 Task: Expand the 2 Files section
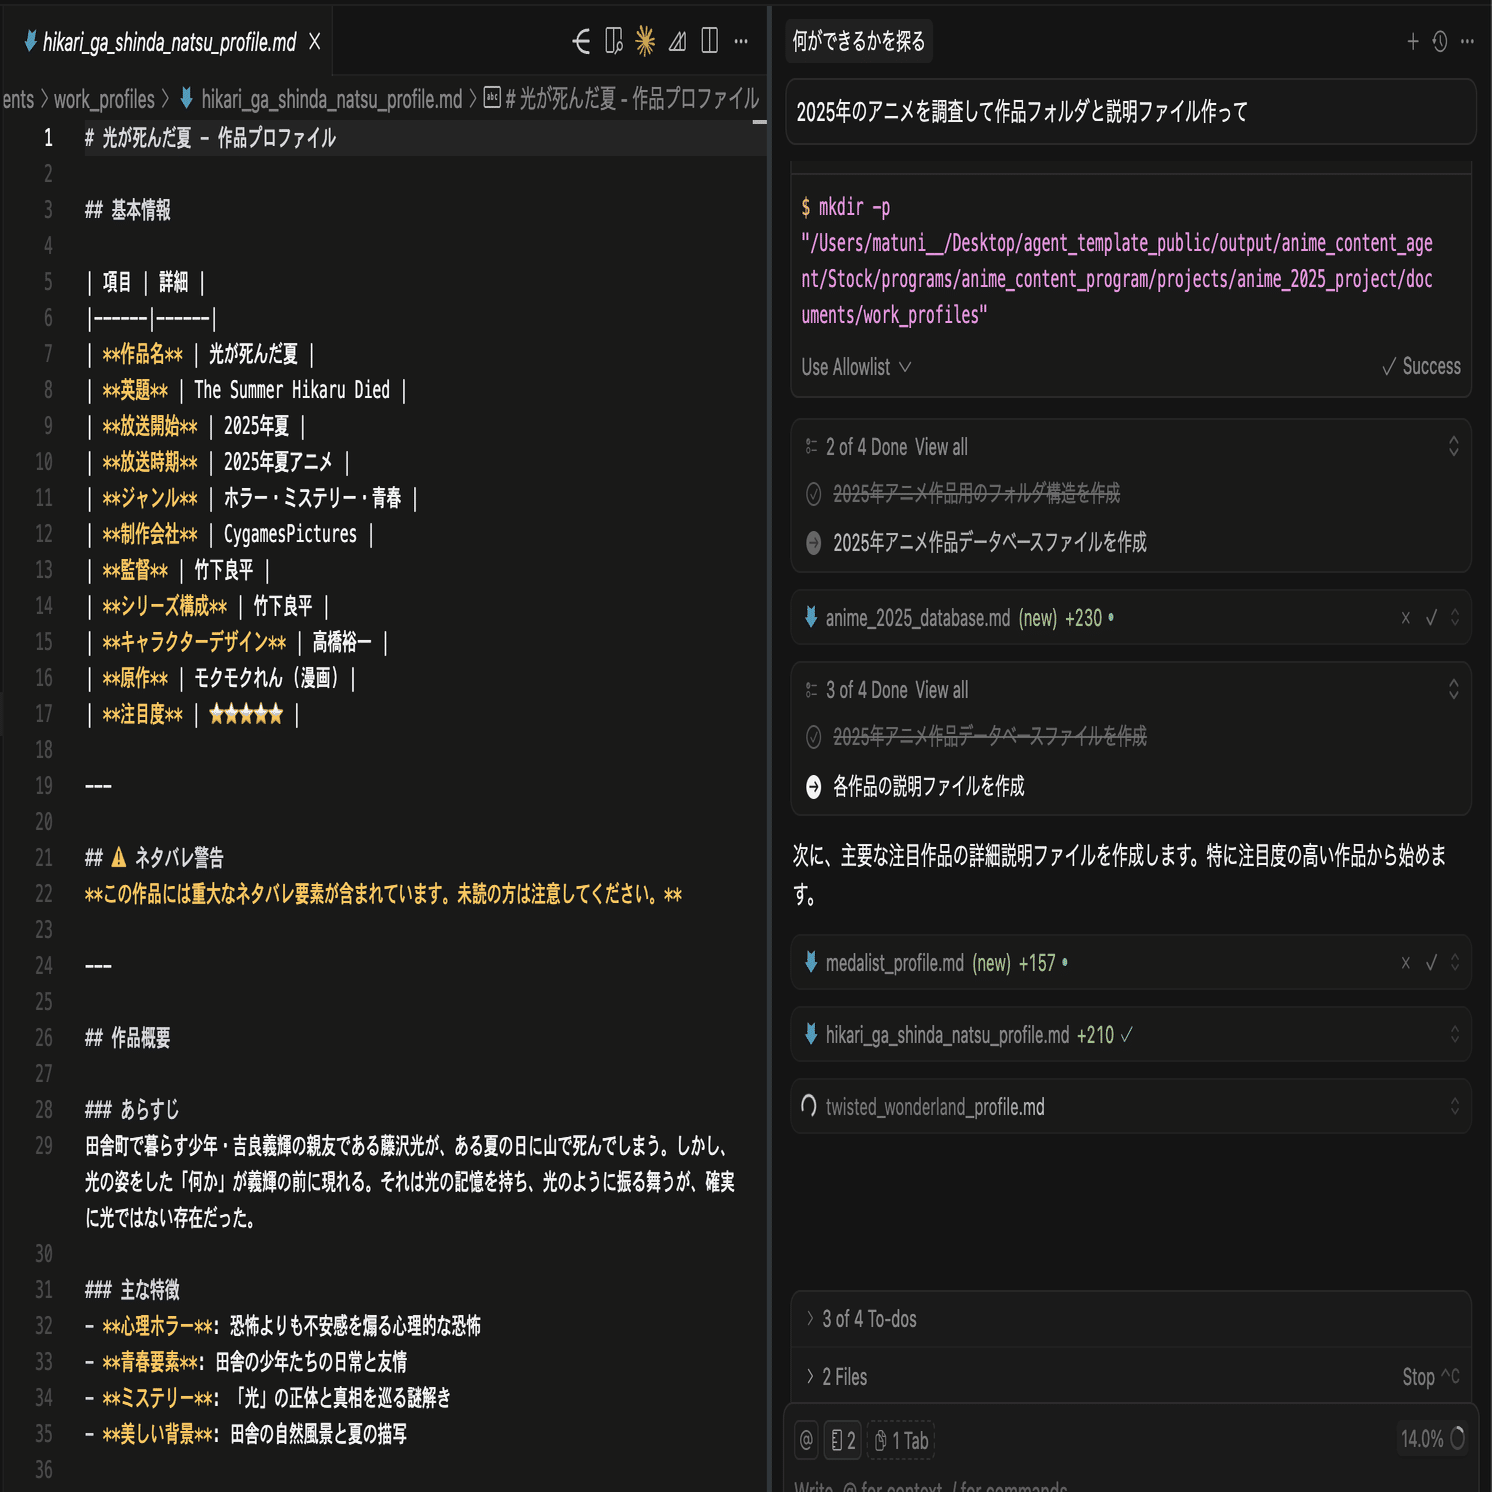(x=844, y=1377)
